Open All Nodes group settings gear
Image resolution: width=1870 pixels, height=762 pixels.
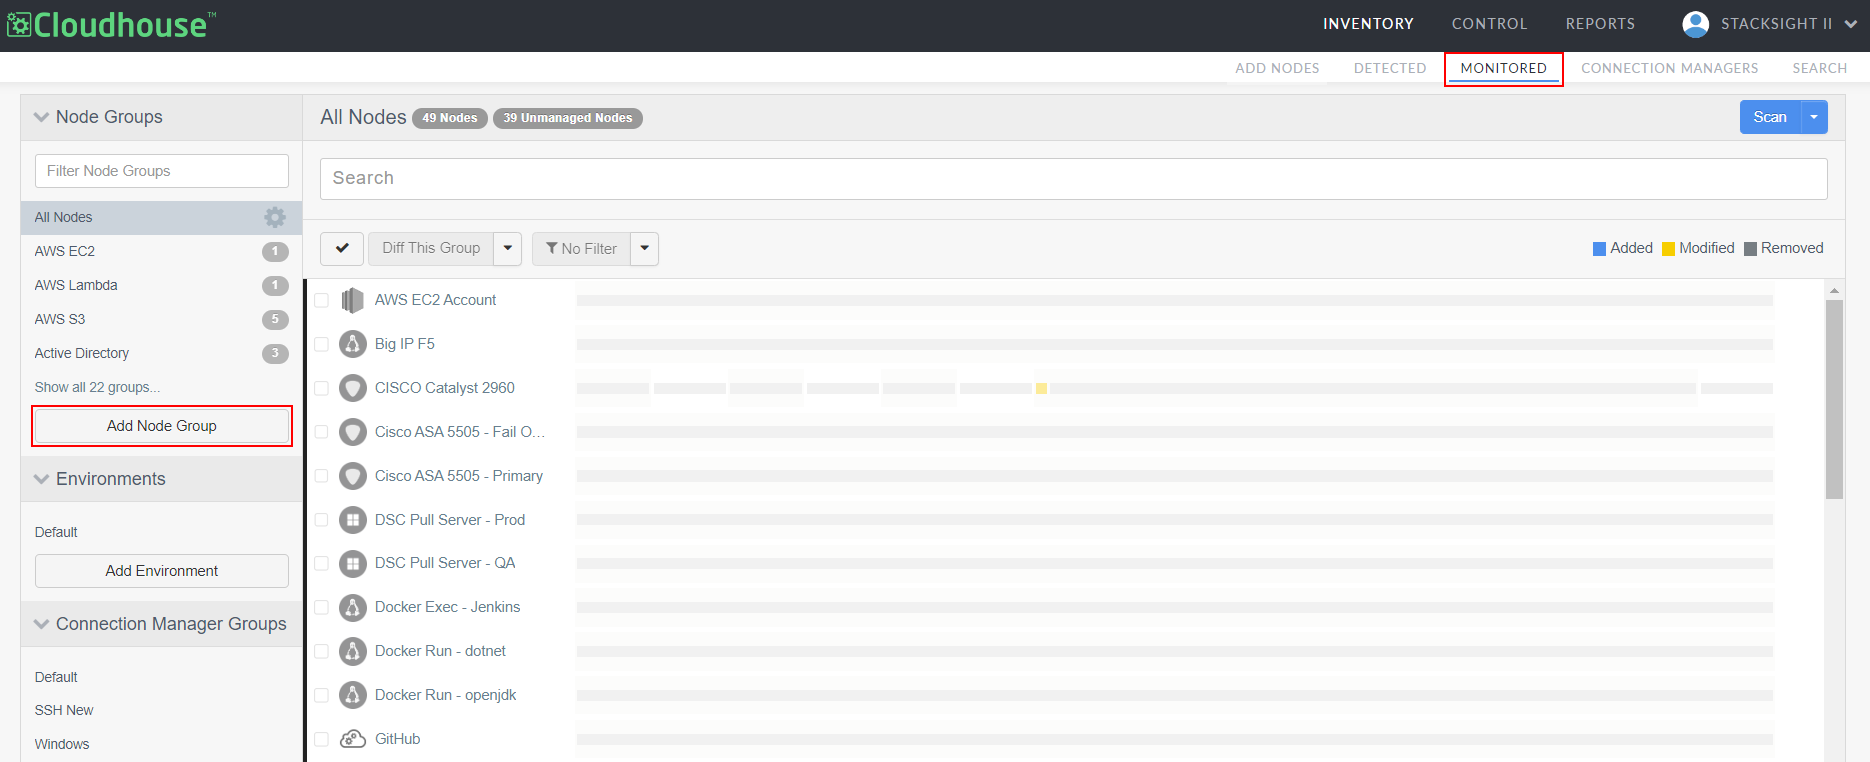click(x=275, y=217)
